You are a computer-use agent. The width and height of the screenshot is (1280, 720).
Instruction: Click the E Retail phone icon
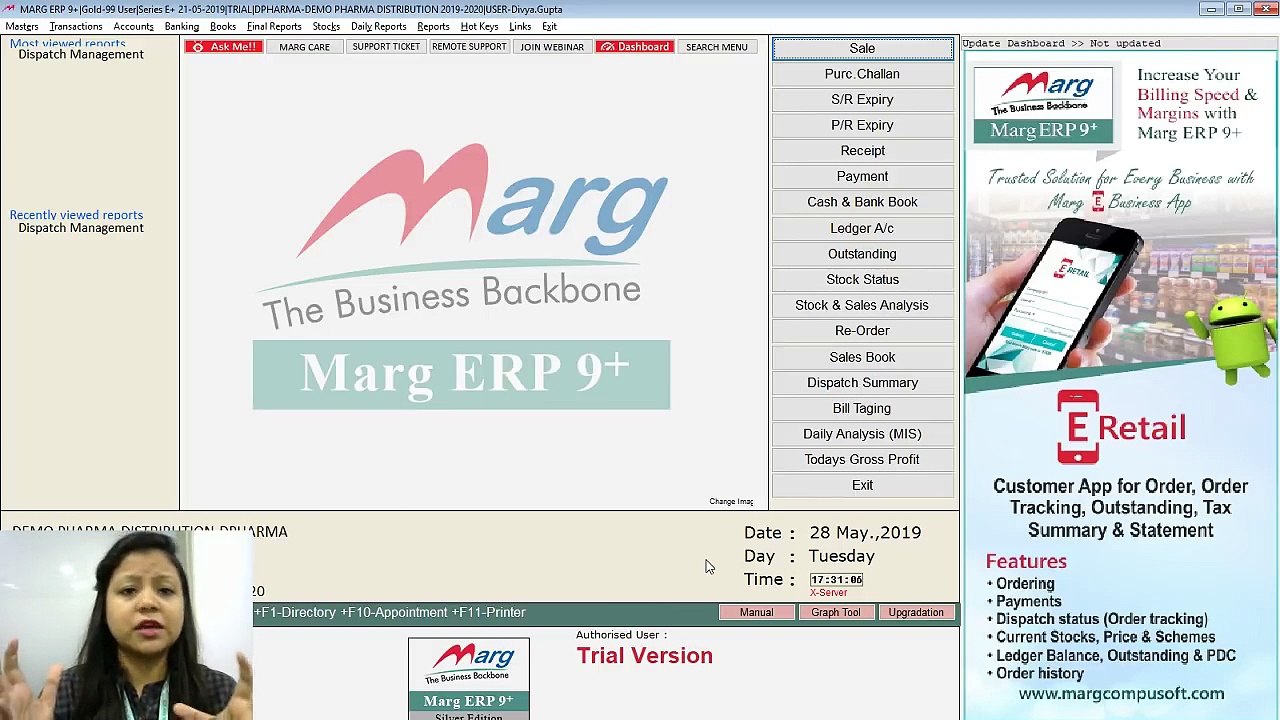pyautogui.click(x=1077, y=427)
